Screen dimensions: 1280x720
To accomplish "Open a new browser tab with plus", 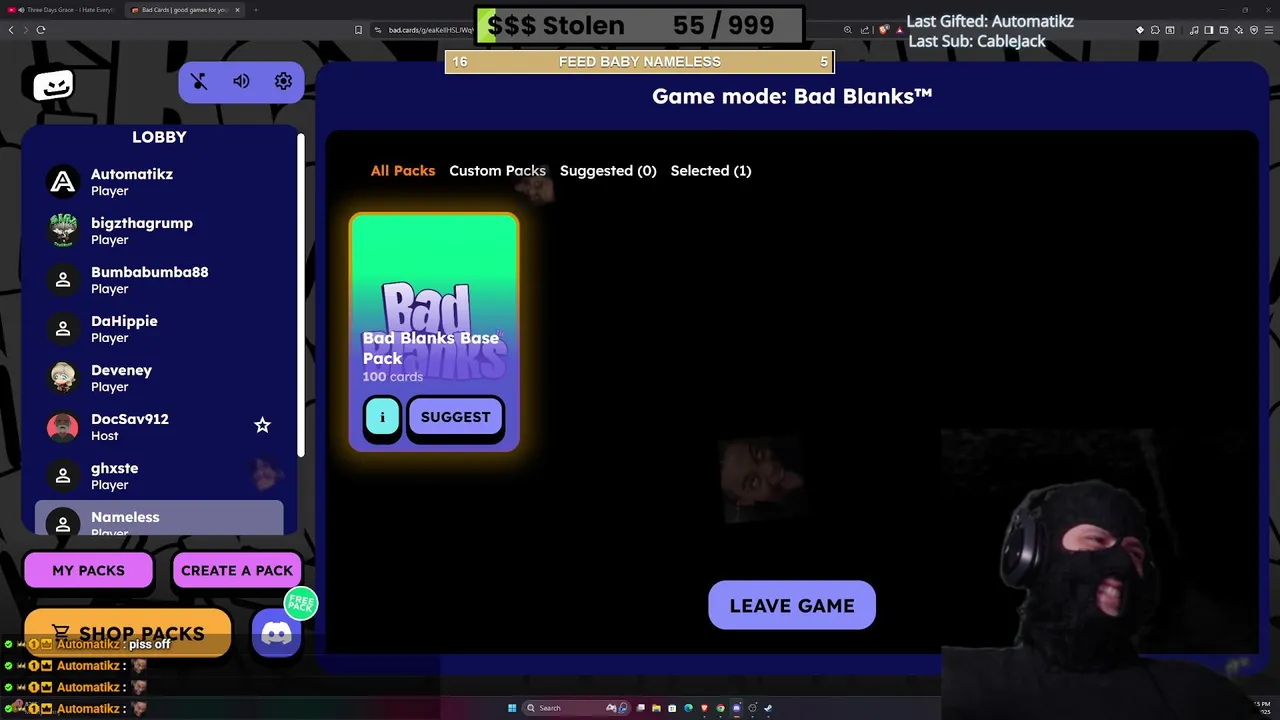I will click(255, 10).
